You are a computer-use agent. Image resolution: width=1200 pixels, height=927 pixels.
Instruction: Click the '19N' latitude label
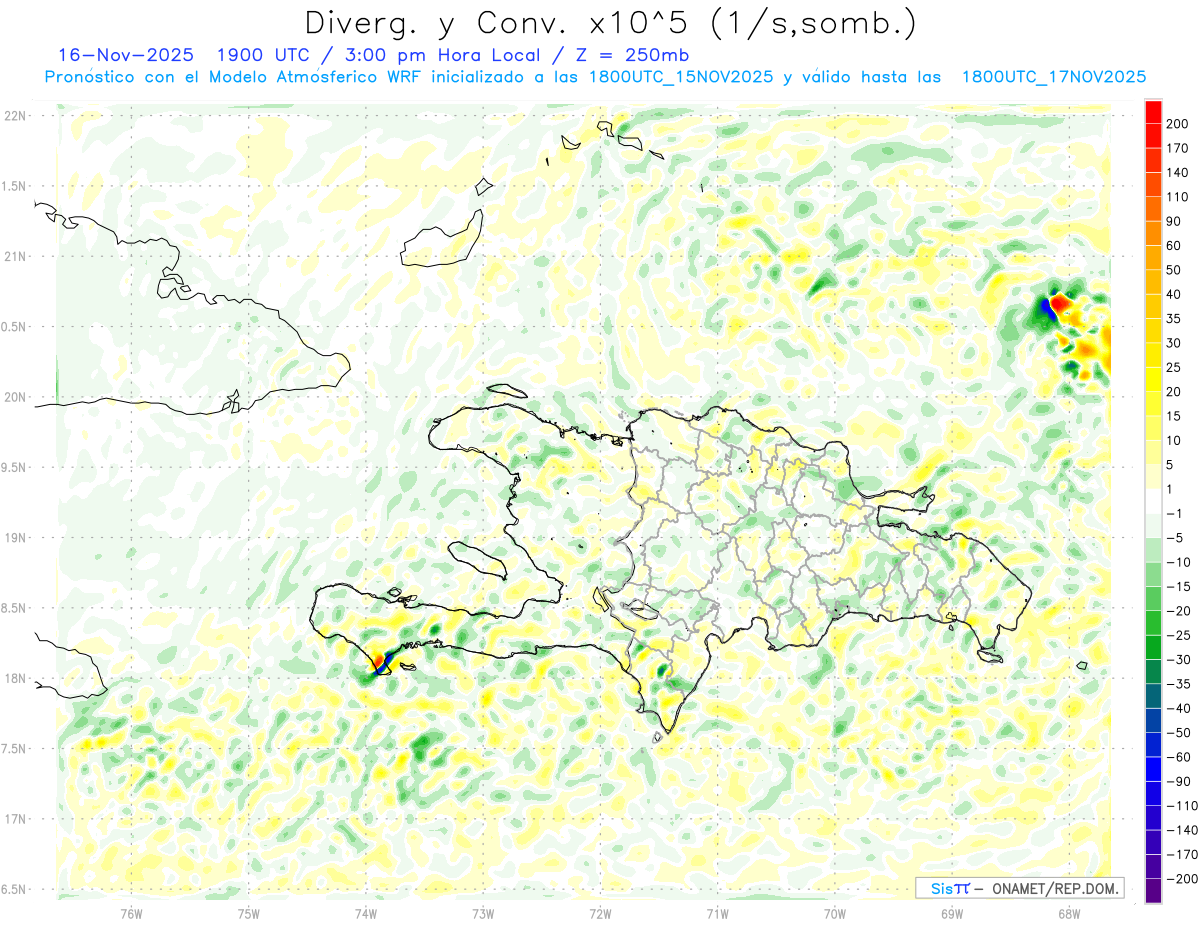pyautogui.click(x=15, y=538)
